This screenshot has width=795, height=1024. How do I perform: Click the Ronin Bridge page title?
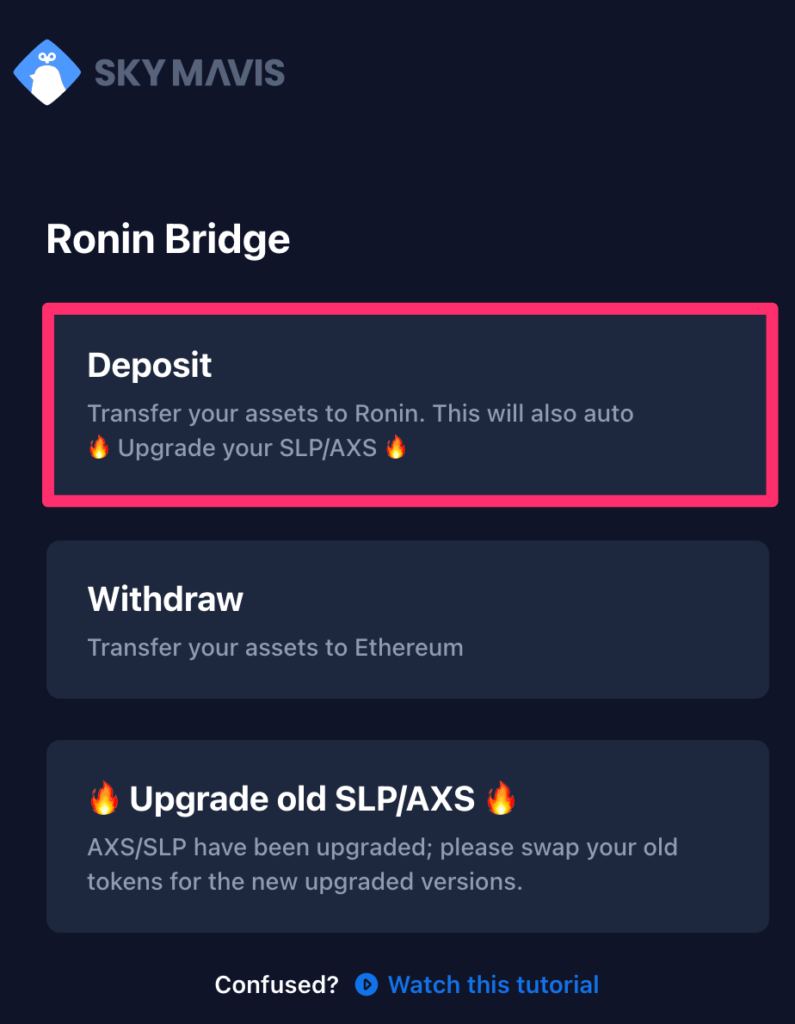pyautogui.click(x=168, y=239)
